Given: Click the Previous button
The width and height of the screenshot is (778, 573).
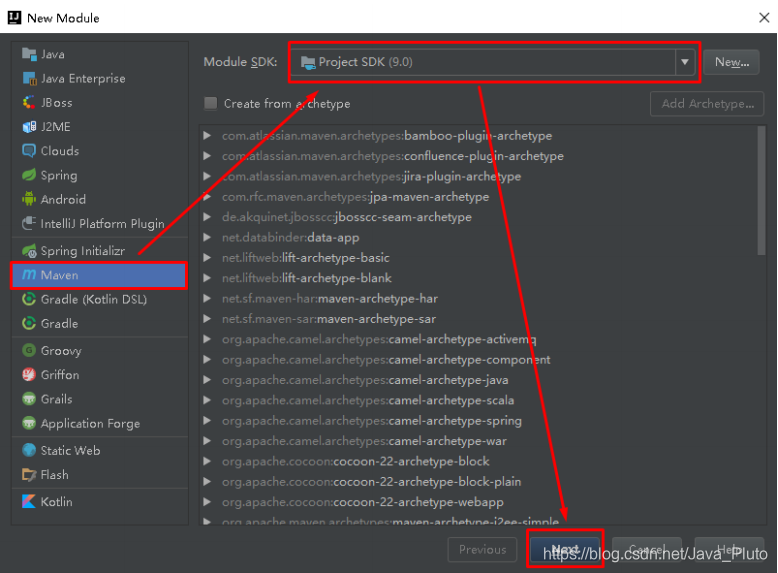Looking at the screenshot, I should click(482, 549).
